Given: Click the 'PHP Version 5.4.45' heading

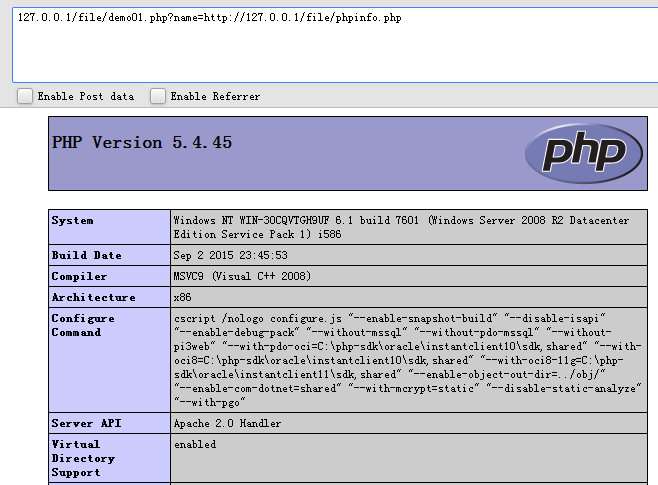Looking at the screenshot, I should [x=142, y=143].
